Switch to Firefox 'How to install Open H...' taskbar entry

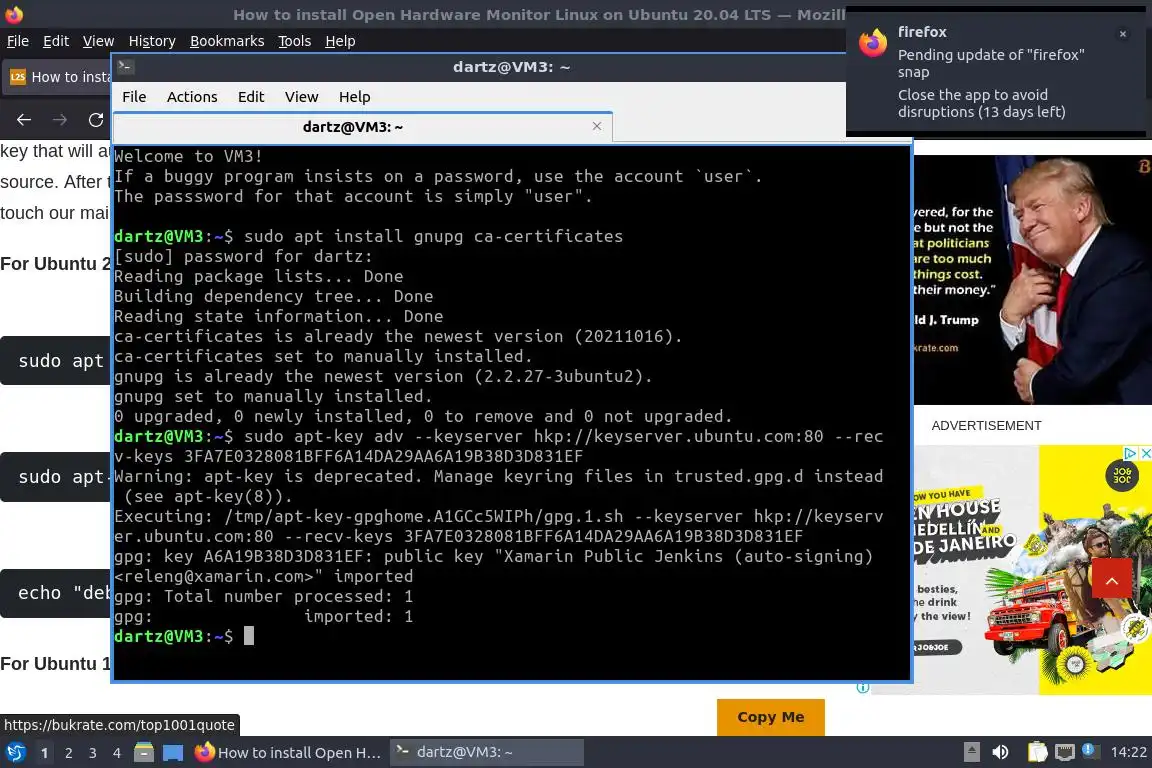tap(288, 753)
